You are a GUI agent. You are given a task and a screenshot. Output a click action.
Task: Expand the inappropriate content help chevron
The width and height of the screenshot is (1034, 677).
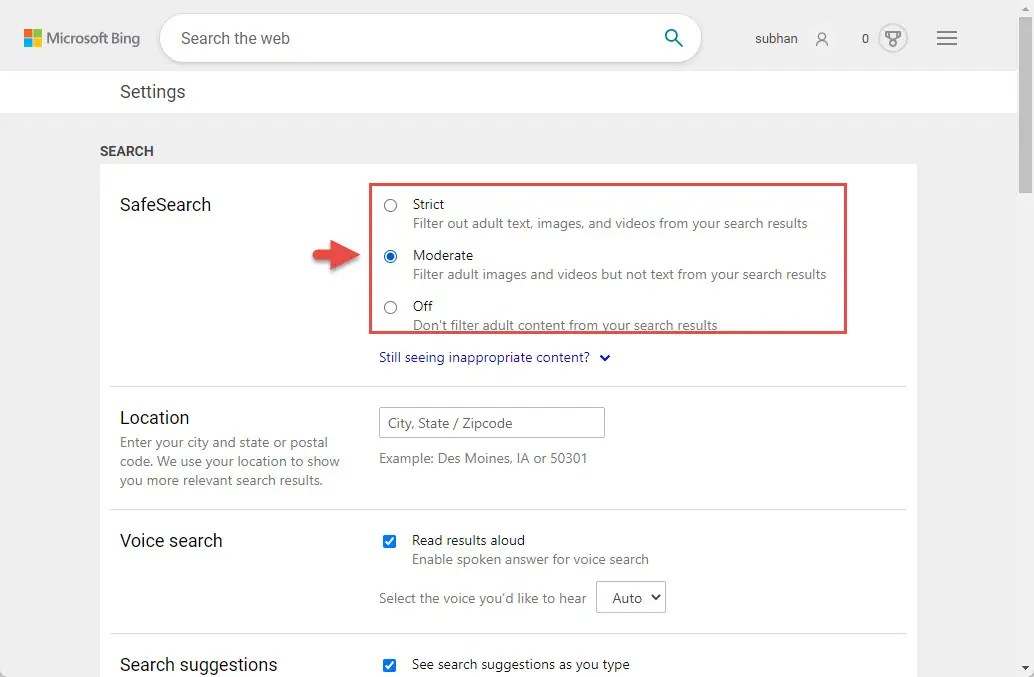point(604,357)
